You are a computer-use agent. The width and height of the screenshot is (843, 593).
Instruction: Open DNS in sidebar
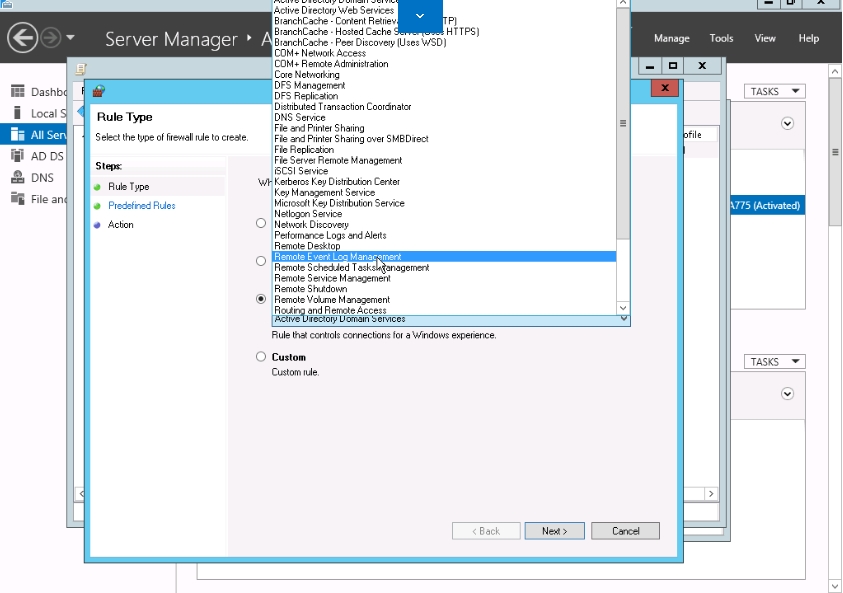33,178
